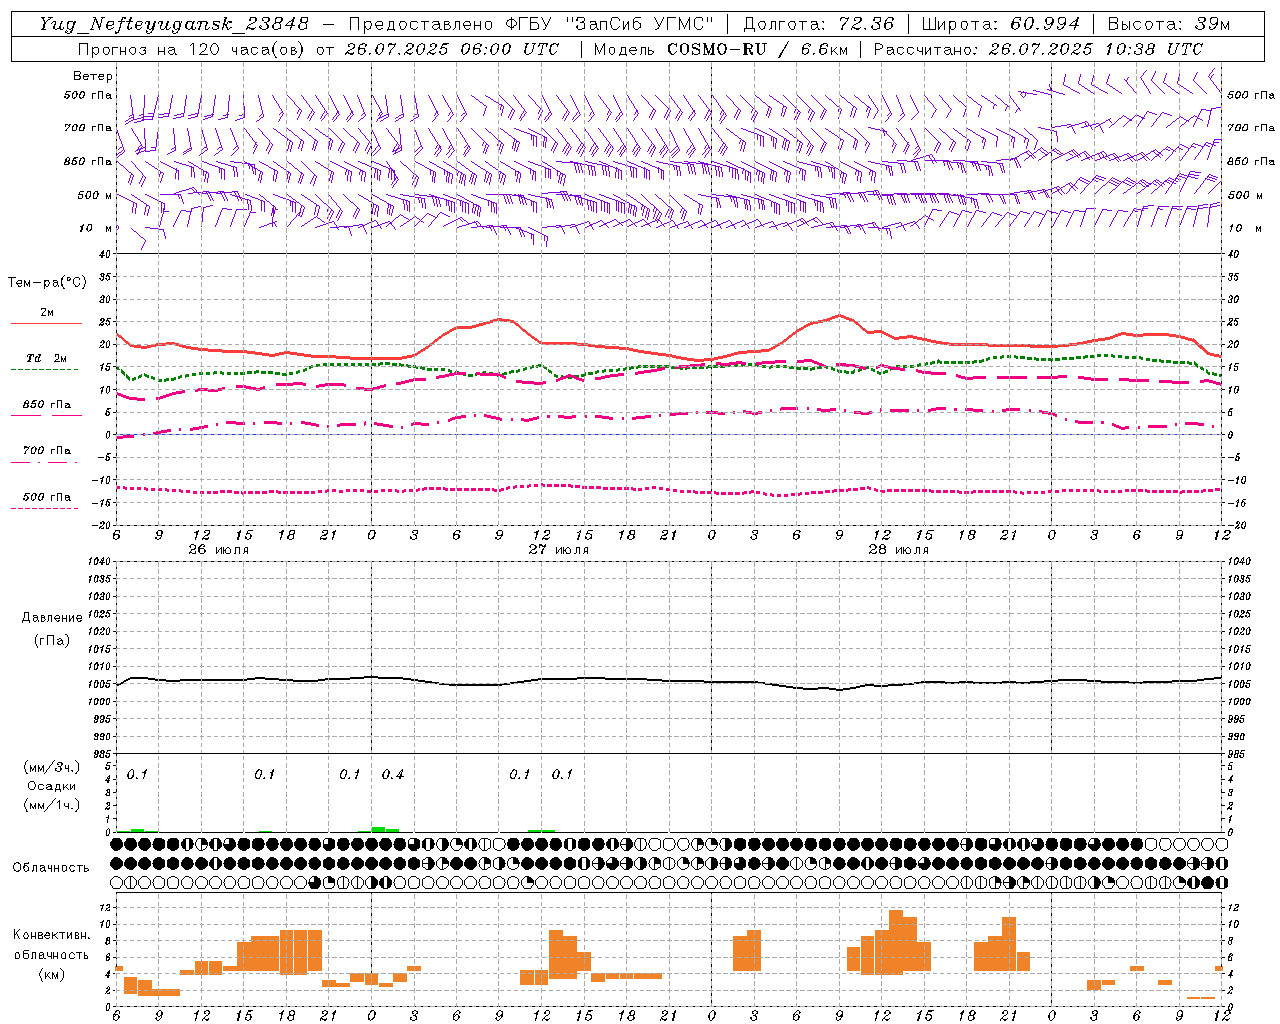Click the Ветер wind panel label
The height and width of the screenshot is (1024, 1280).
point(92,76)
